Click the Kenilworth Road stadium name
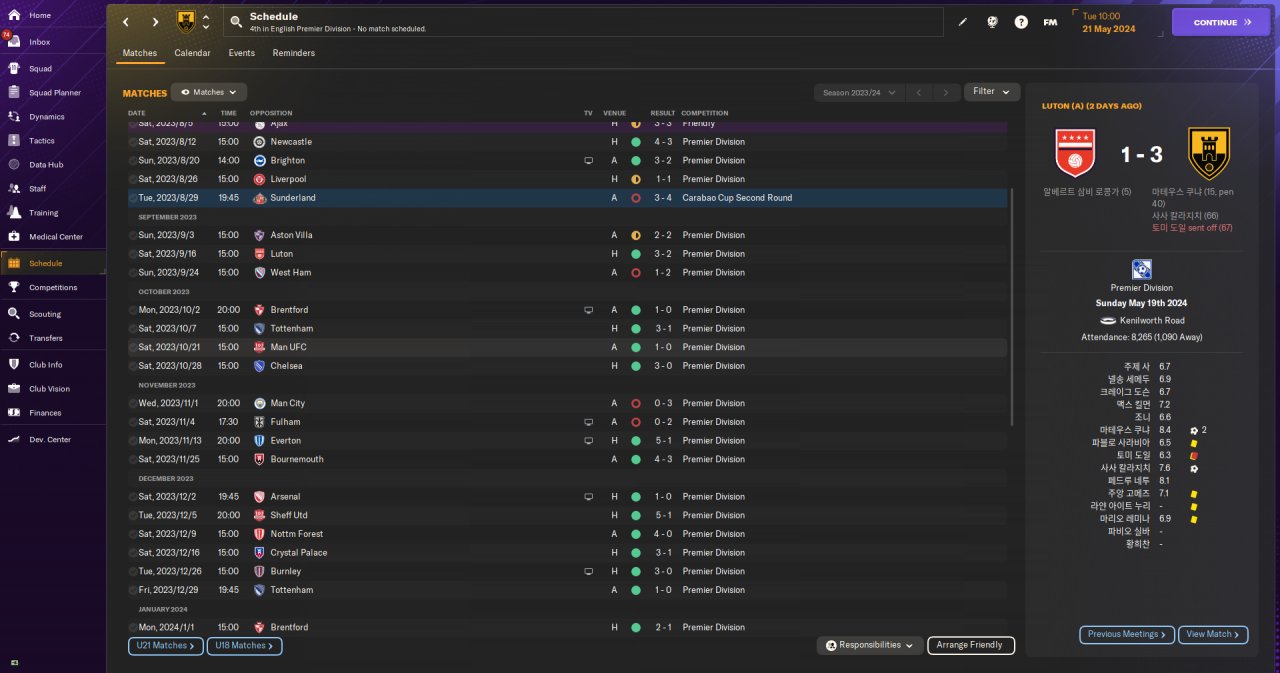Screen dimensions: 1280x673 pyautogui.click(x=1153, y=321)
